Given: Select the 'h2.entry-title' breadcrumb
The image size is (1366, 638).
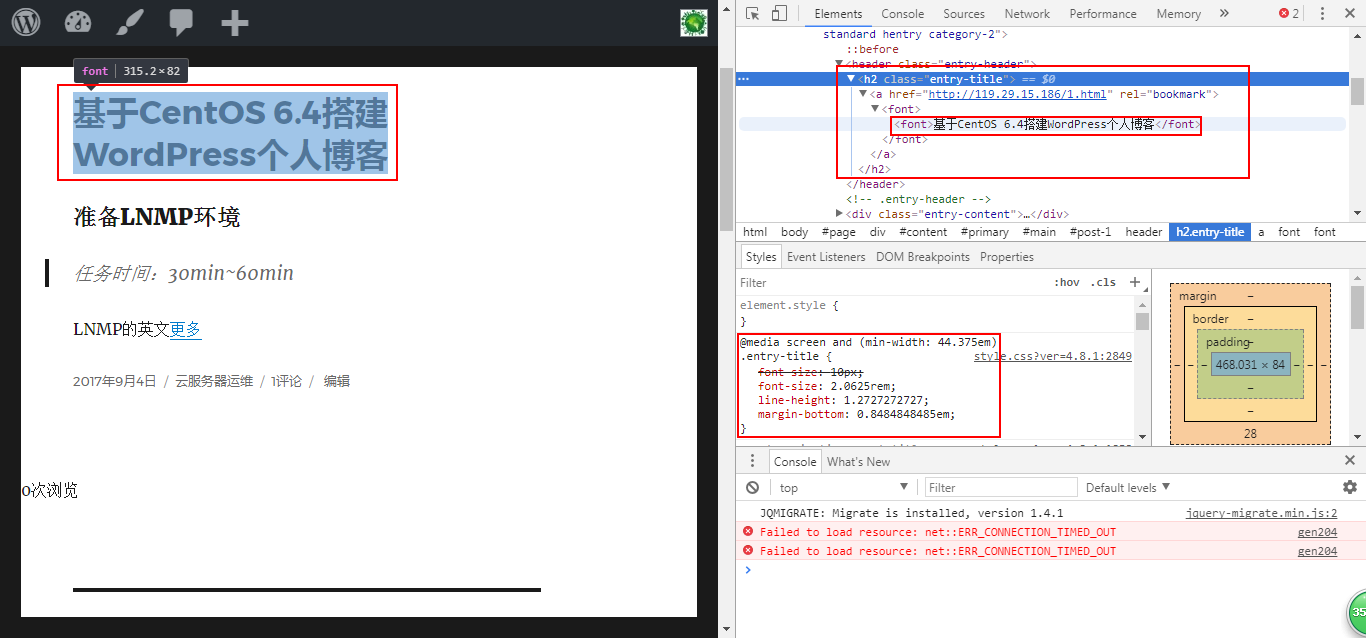Looking at the screenshot, I should [x=1210, y=232].
